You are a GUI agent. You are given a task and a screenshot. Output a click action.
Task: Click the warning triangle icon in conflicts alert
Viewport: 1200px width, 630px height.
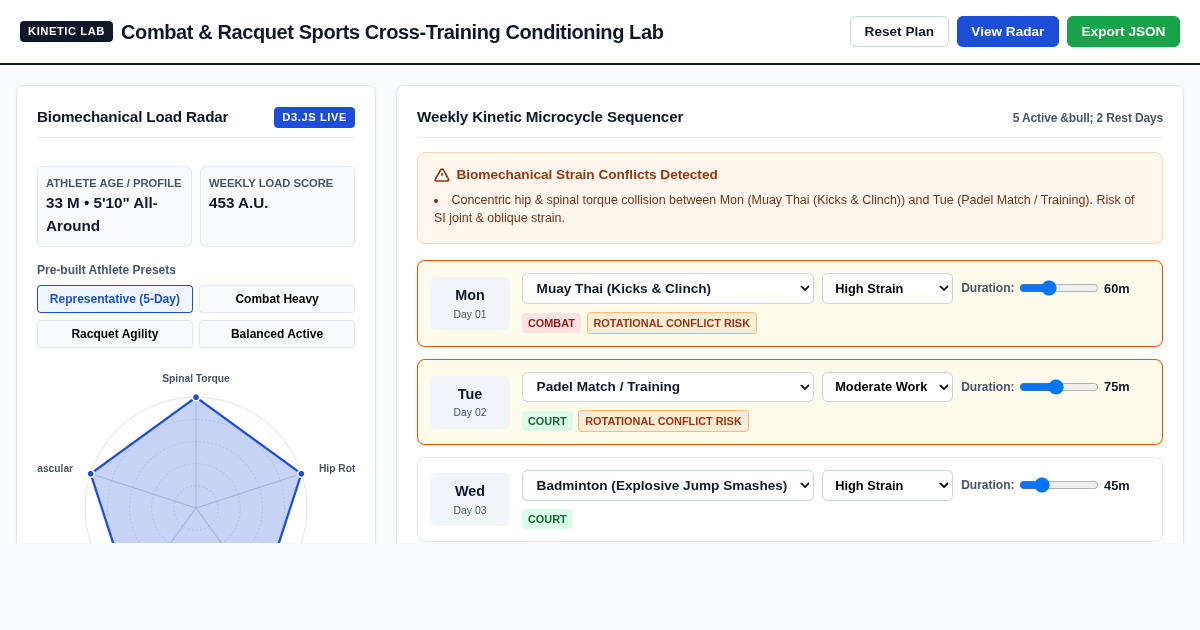tap(442, 175)
